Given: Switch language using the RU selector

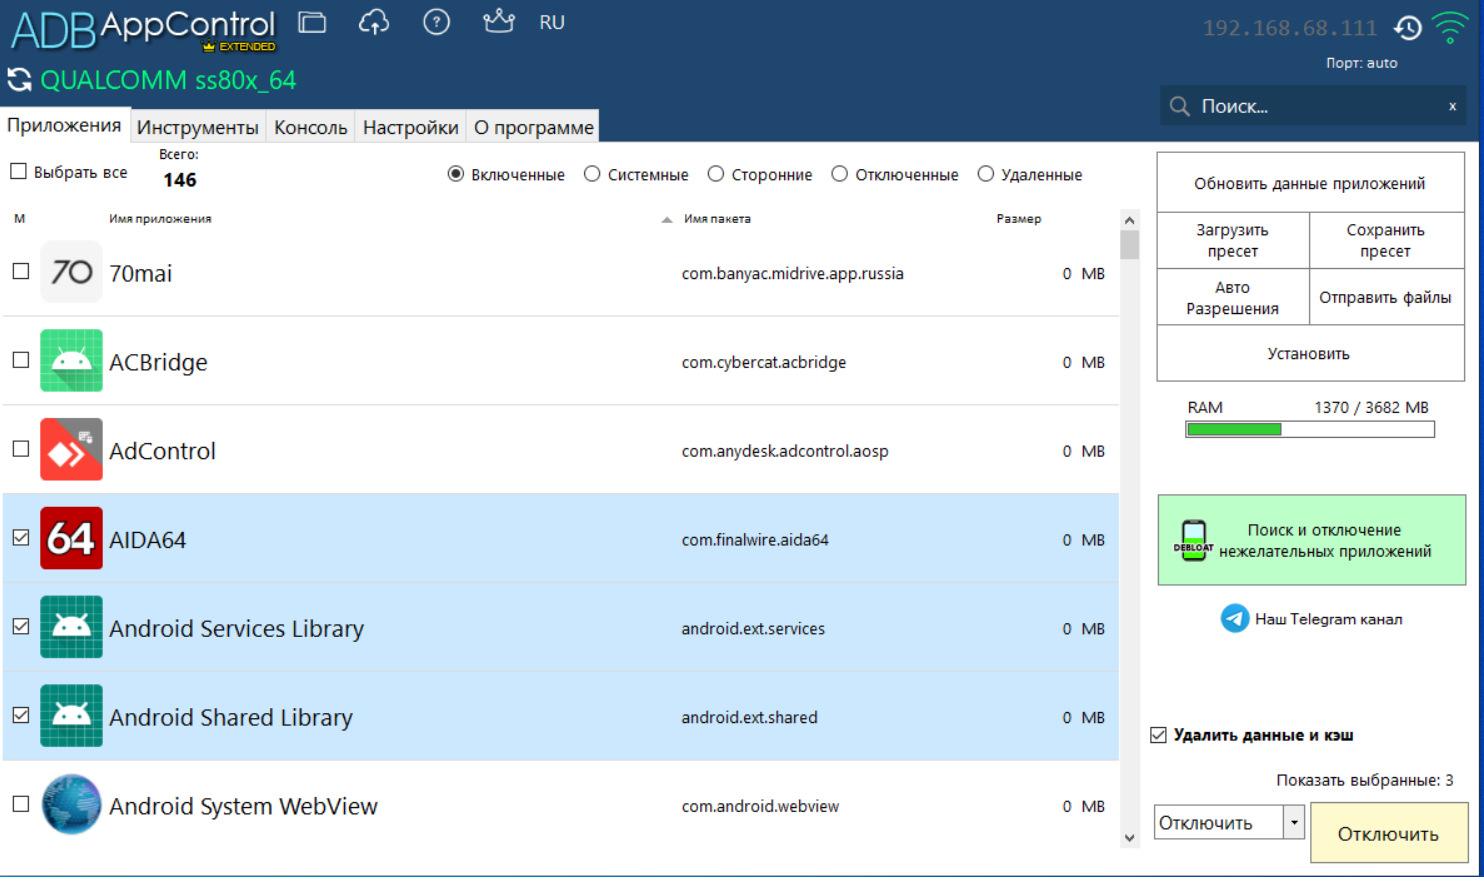Looking at the screenshot, I should 552,22.
